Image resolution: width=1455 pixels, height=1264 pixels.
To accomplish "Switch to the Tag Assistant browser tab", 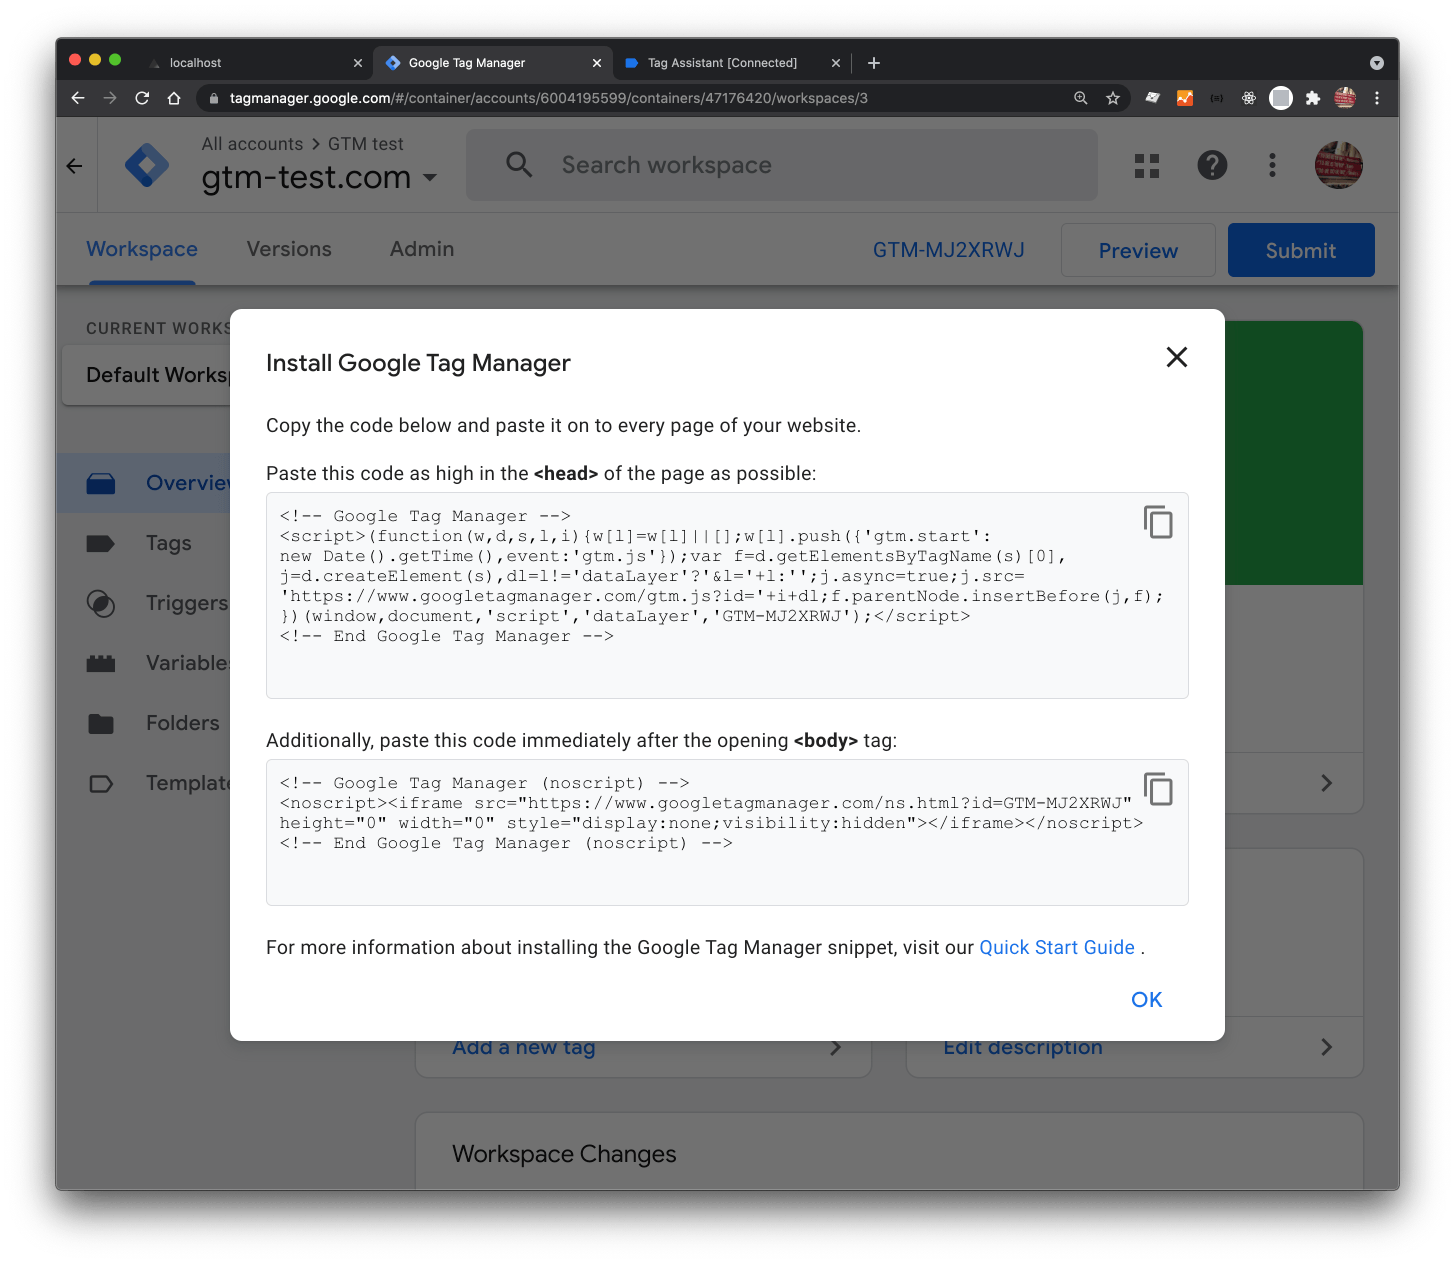I will pos(722,62).
